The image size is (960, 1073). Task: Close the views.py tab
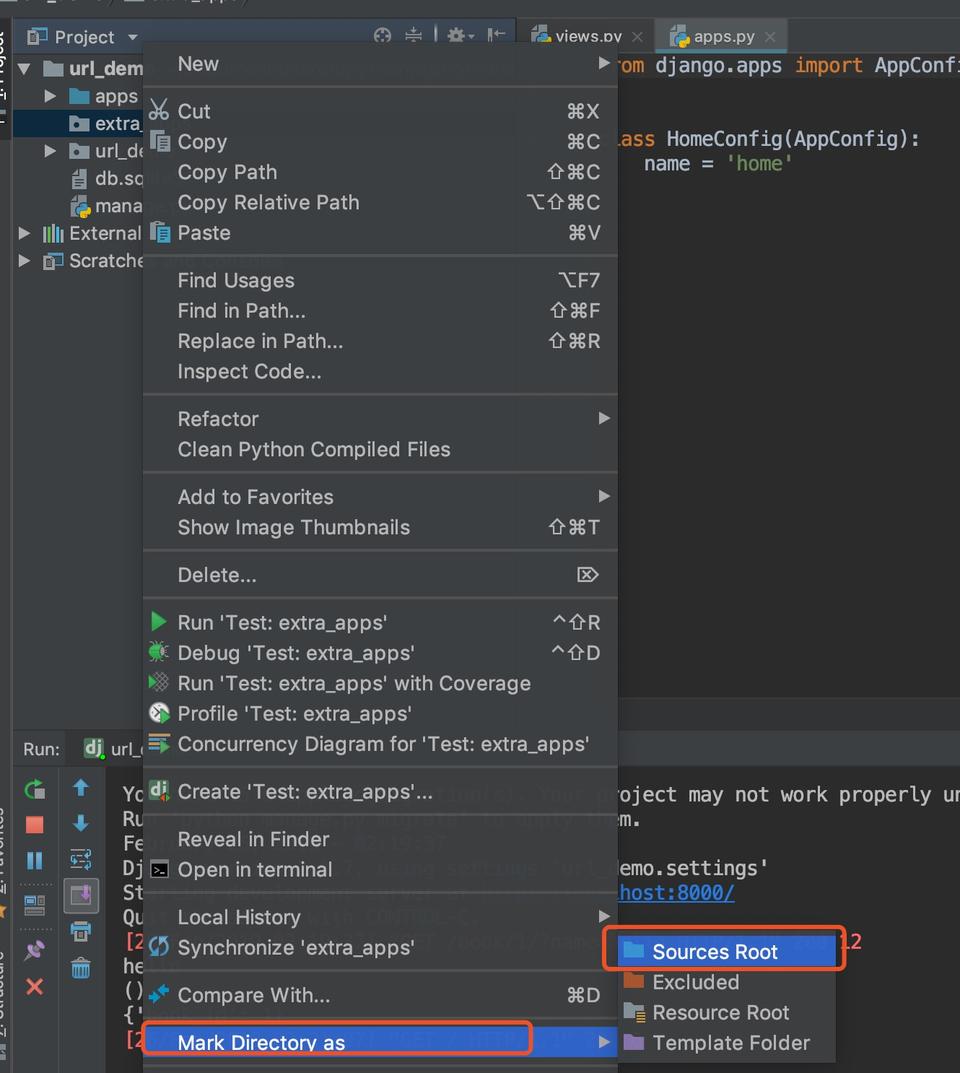click(637, 37)
